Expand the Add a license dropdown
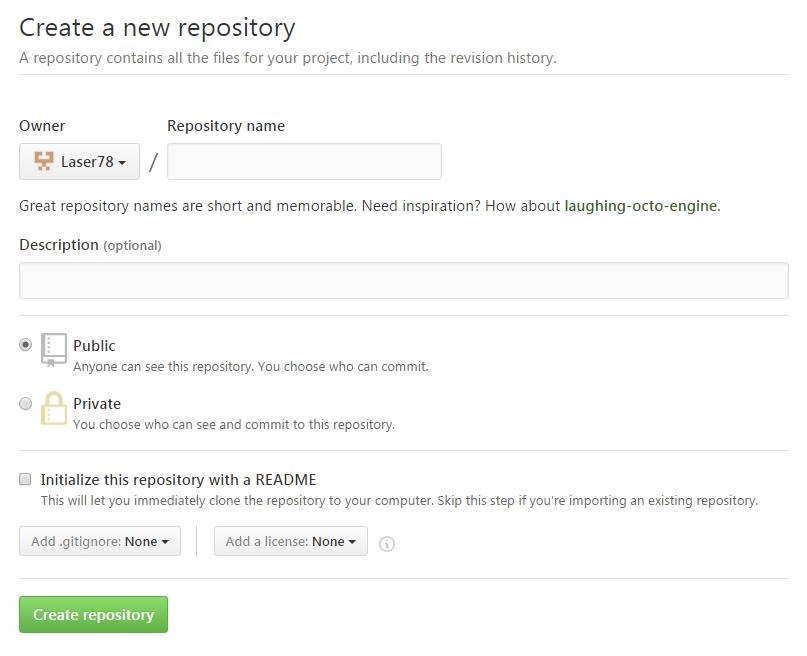The height and width of the screenshot is (656, 807). pos(290,542)
